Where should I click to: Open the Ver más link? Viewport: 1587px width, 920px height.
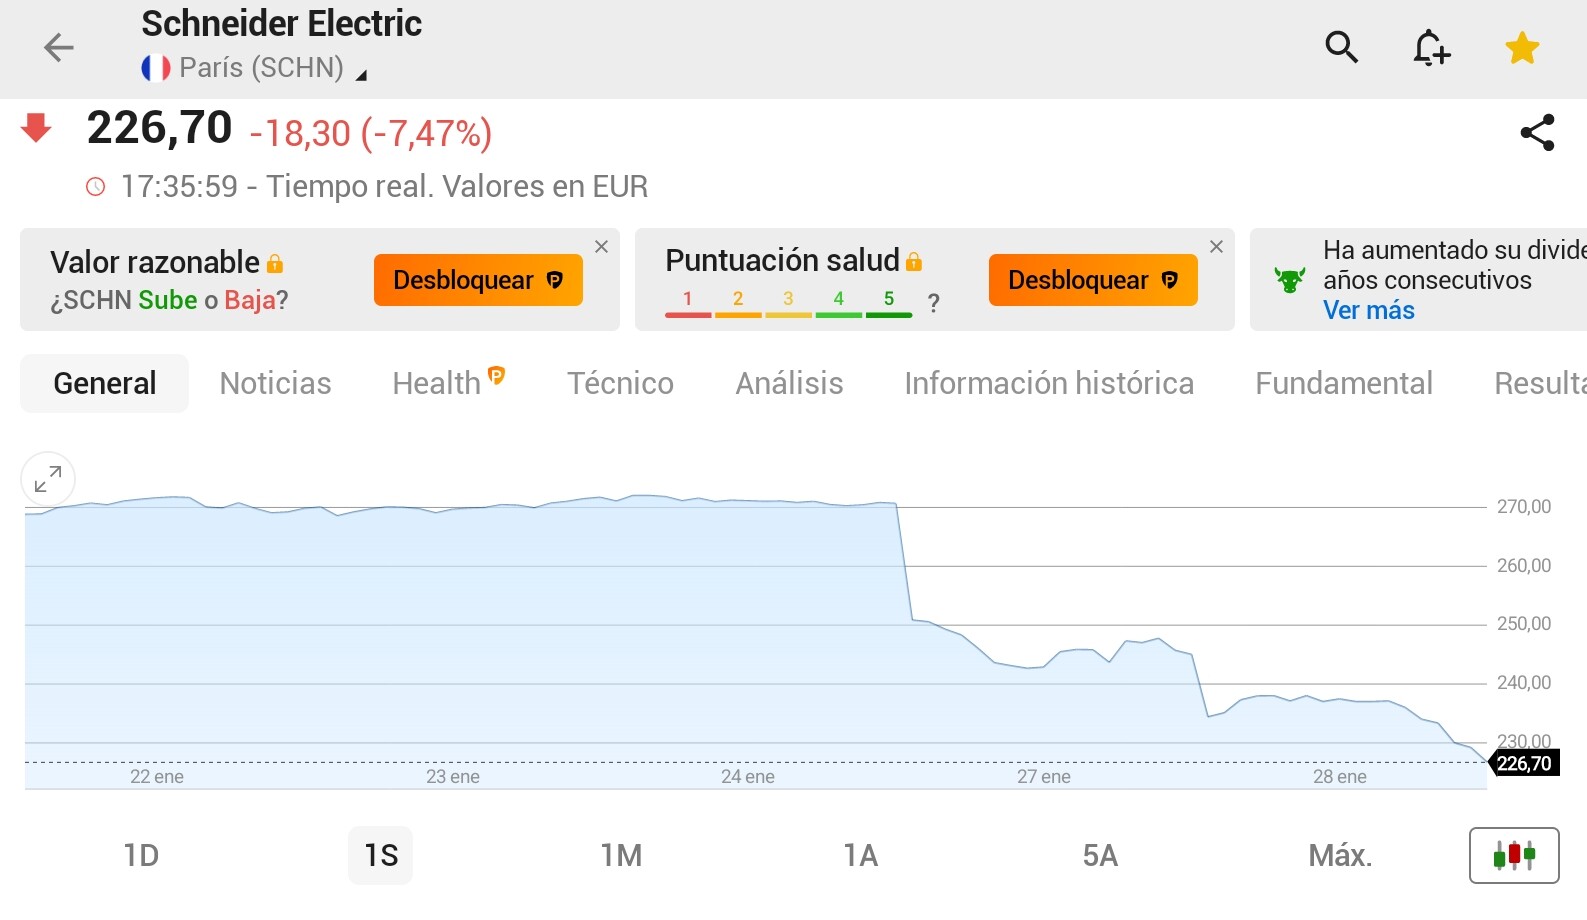click(1368, 311)
